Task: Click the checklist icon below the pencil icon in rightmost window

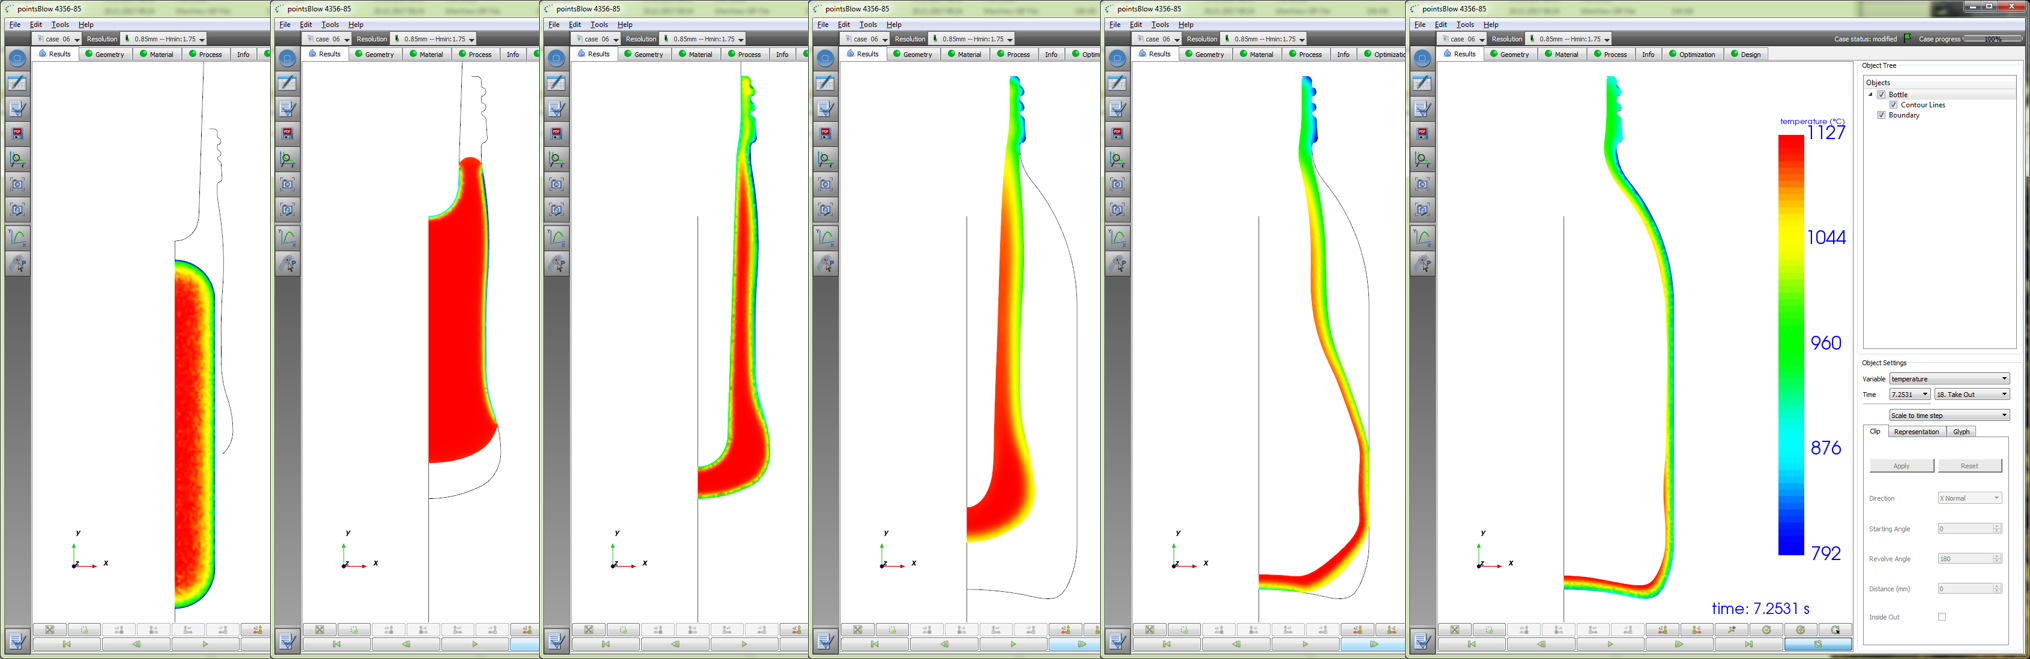Action: click(x=1422, y=108)
